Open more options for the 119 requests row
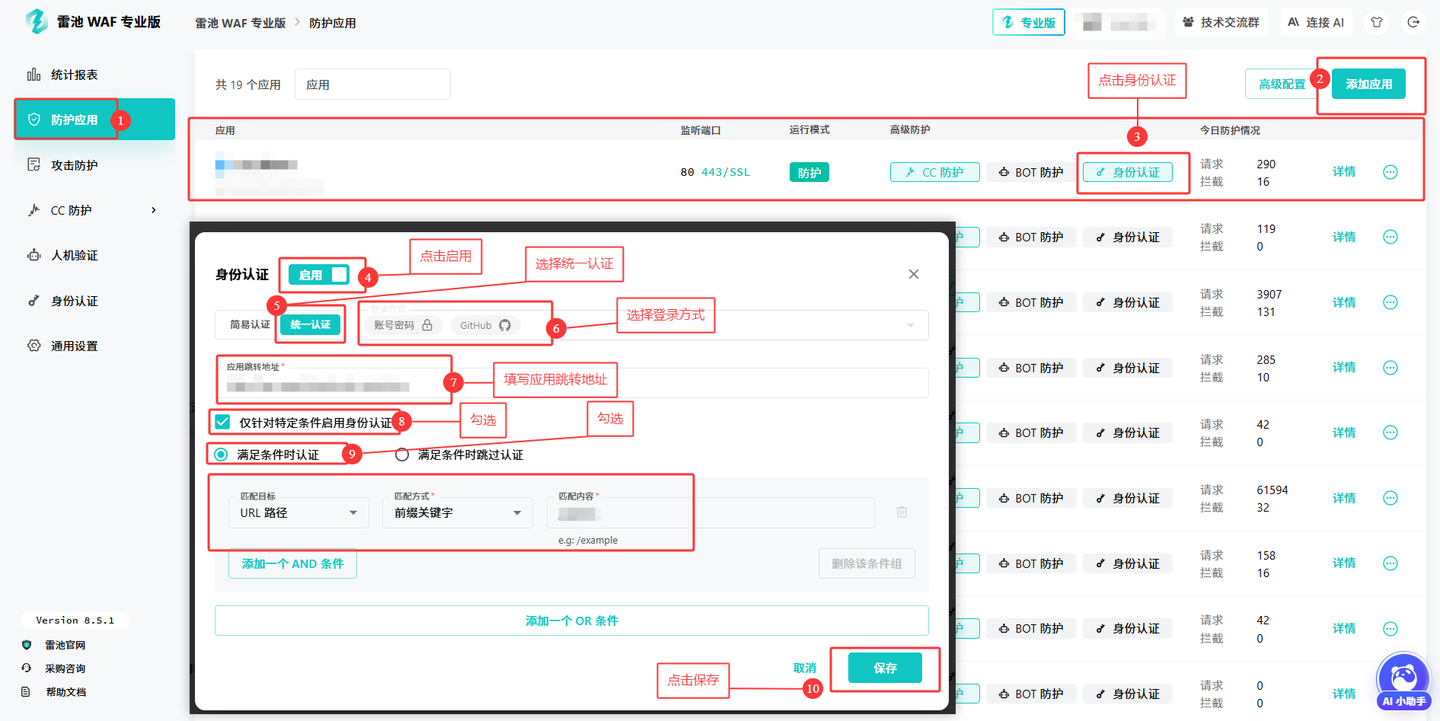 coord(1390,237)
